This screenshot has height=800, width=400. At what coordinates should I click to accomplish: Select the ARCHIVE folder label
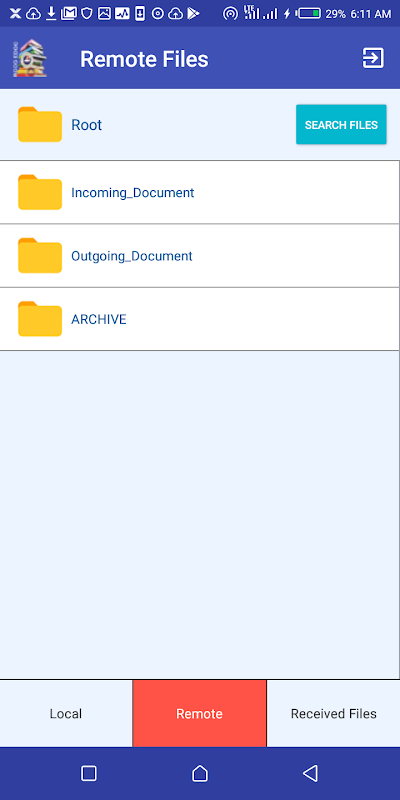[x=99, y=319]
